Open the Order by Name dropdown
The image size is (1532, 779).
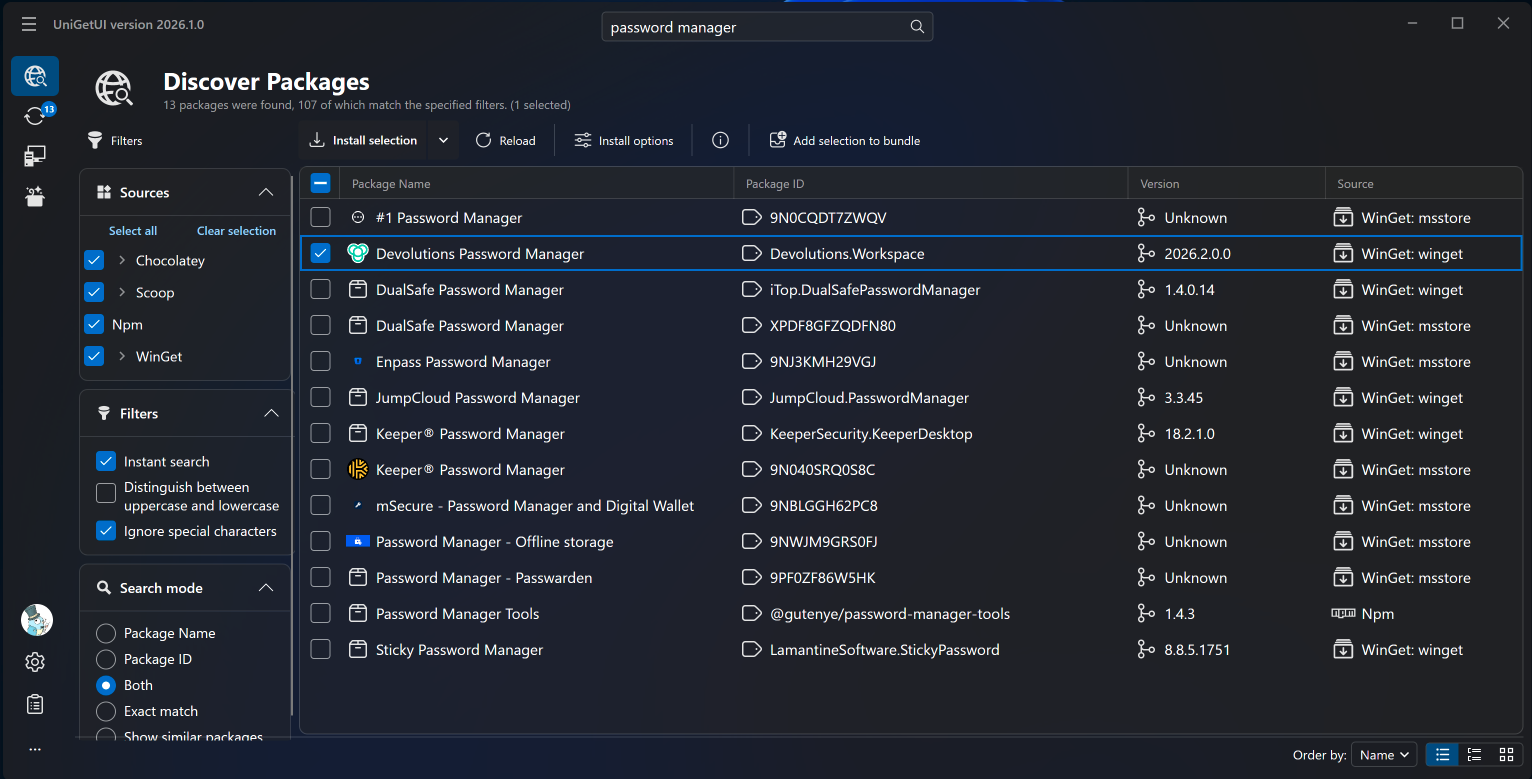click(x=1384, y=755)
